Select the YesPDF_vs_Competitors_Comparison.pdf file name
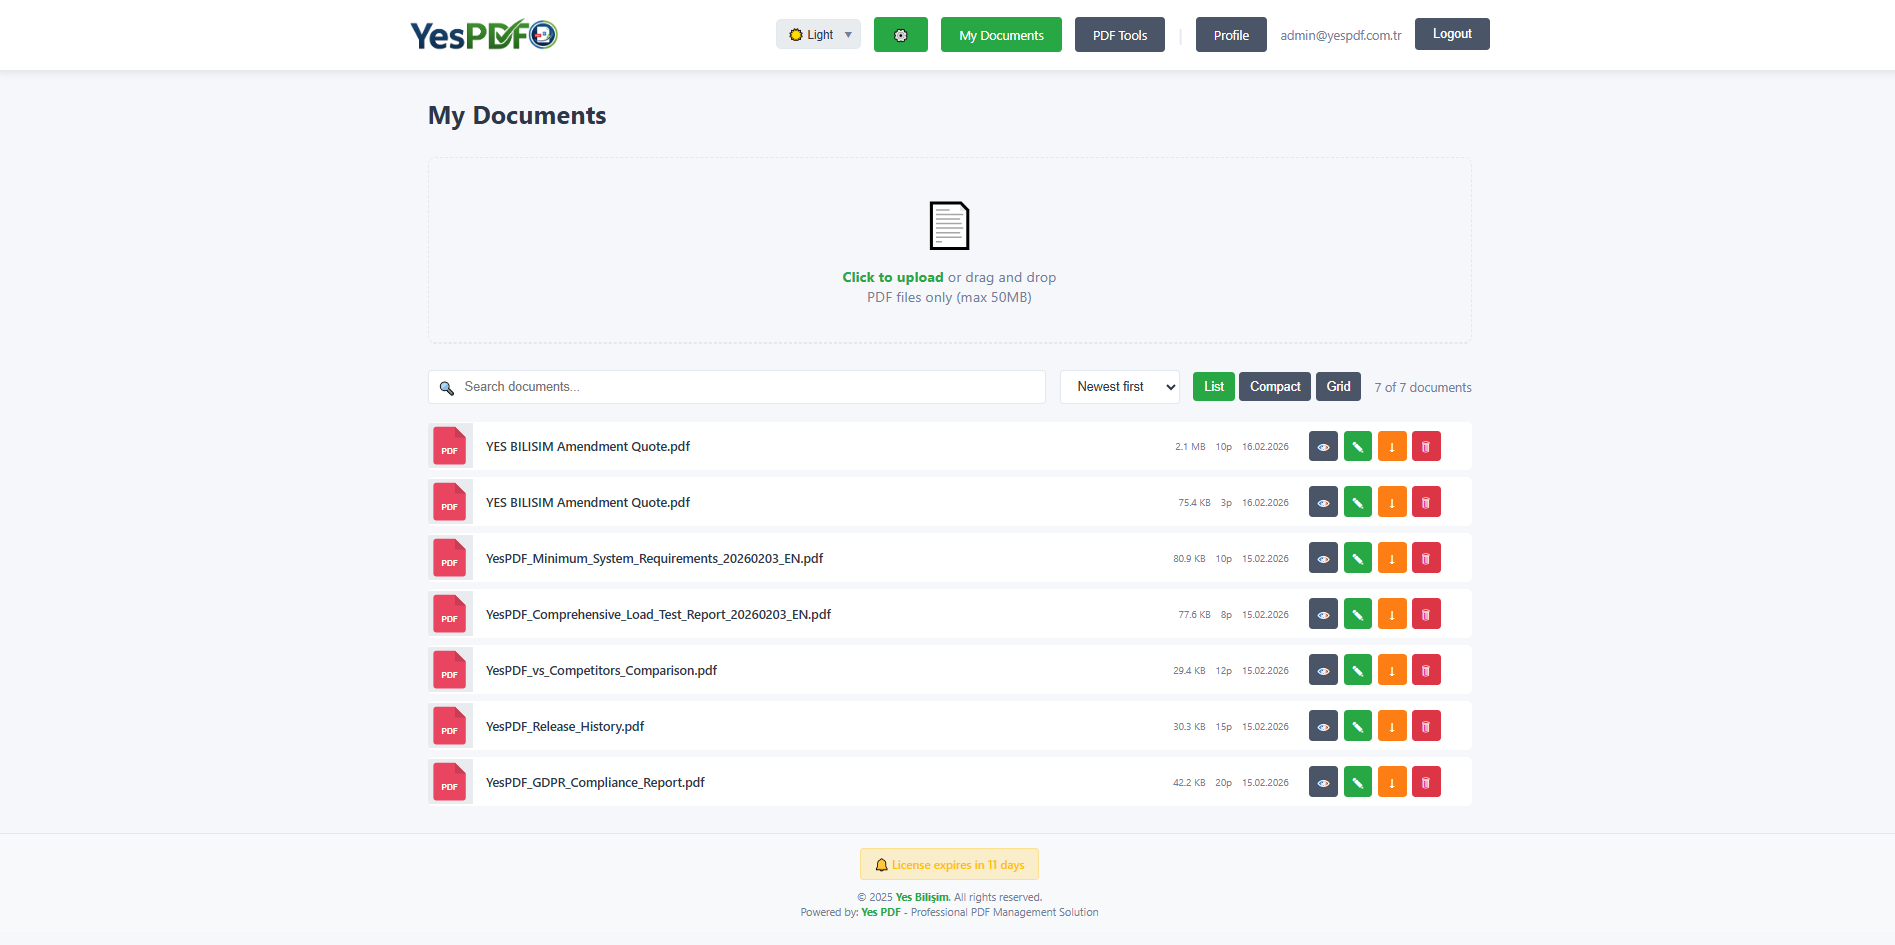1895x945 pixels. click(x=601, y=671)
